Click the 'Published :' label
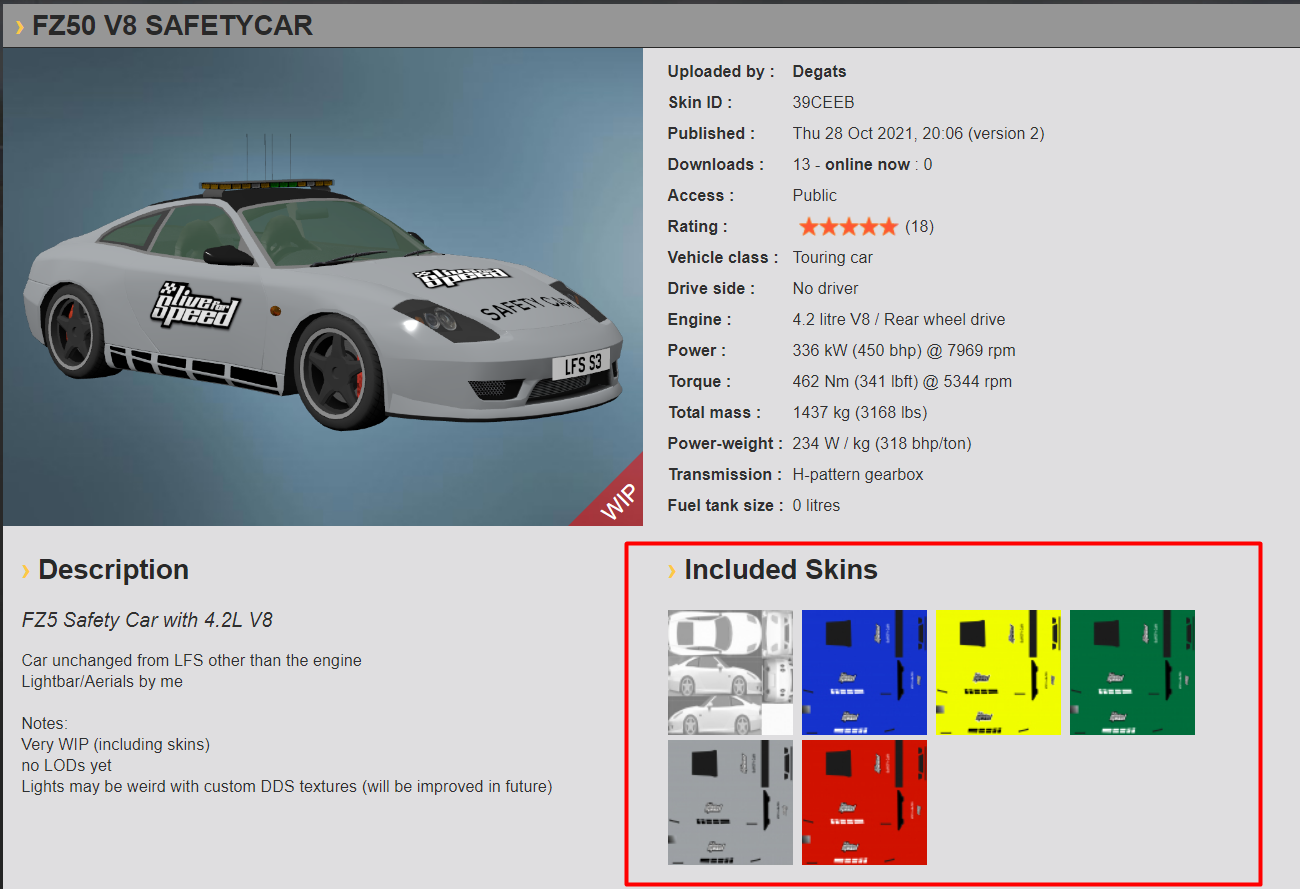Viewport: 1300px width, 889px height. tap(711, 134)
